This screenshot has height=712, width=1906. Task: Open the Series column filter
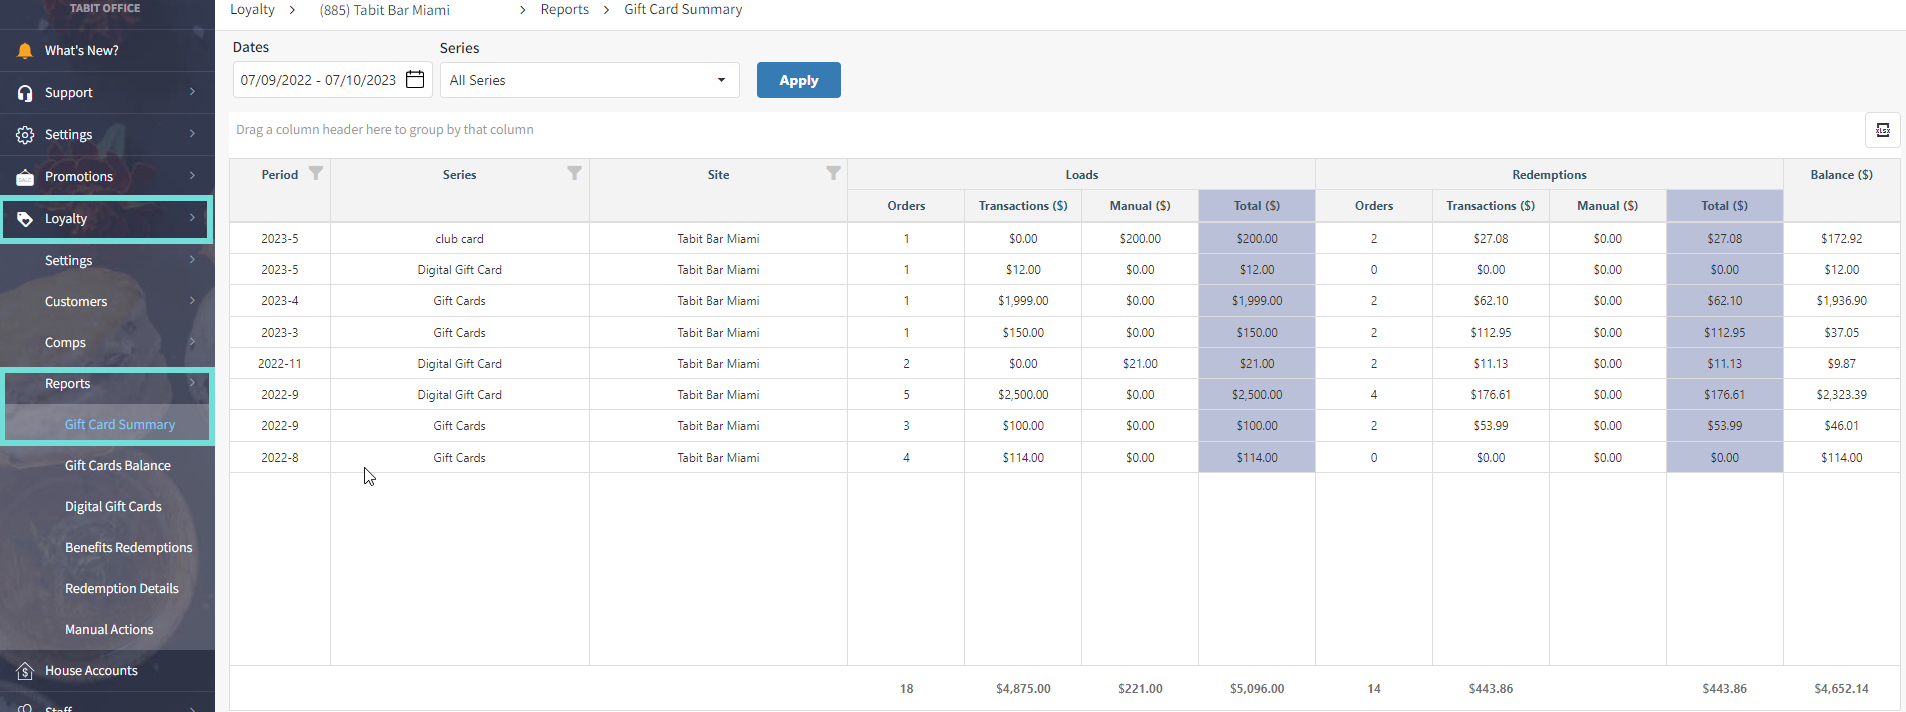click(574, 174)
